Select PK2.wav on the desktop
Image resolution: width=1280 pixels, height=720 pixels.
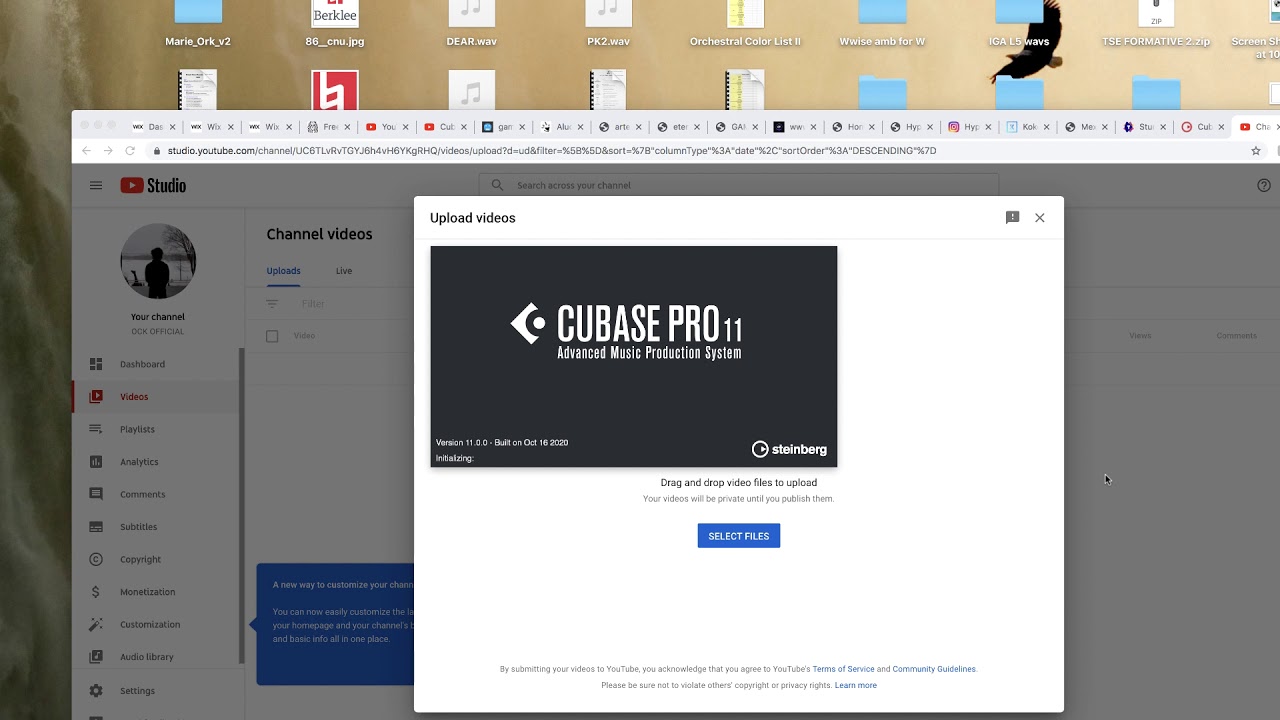pyautogui.click(x=608, y=23)
